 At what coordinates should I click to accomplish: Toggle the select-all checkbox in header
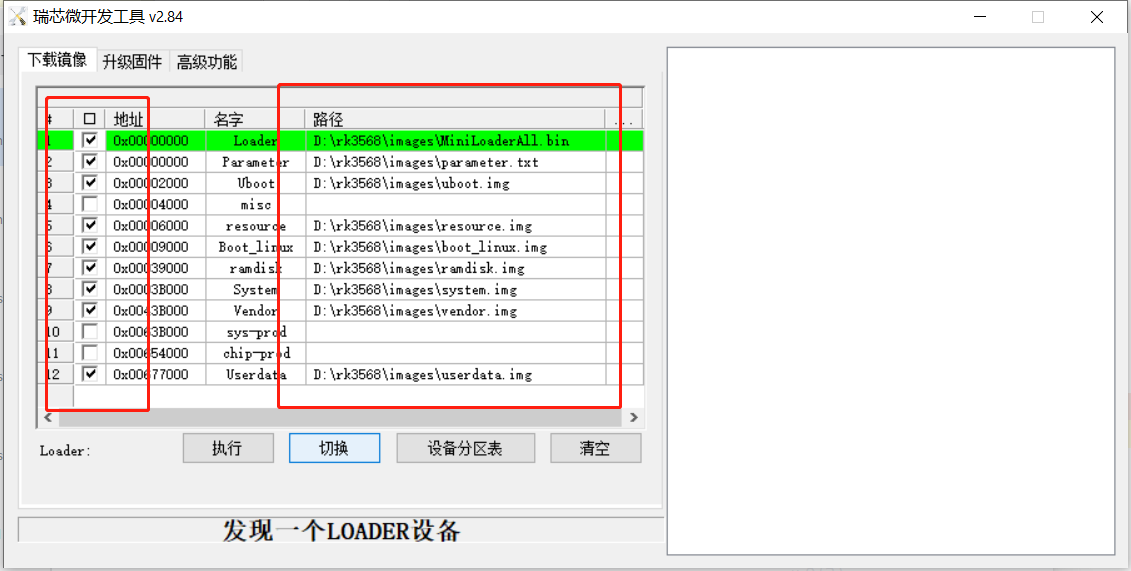tap(89, 119)
